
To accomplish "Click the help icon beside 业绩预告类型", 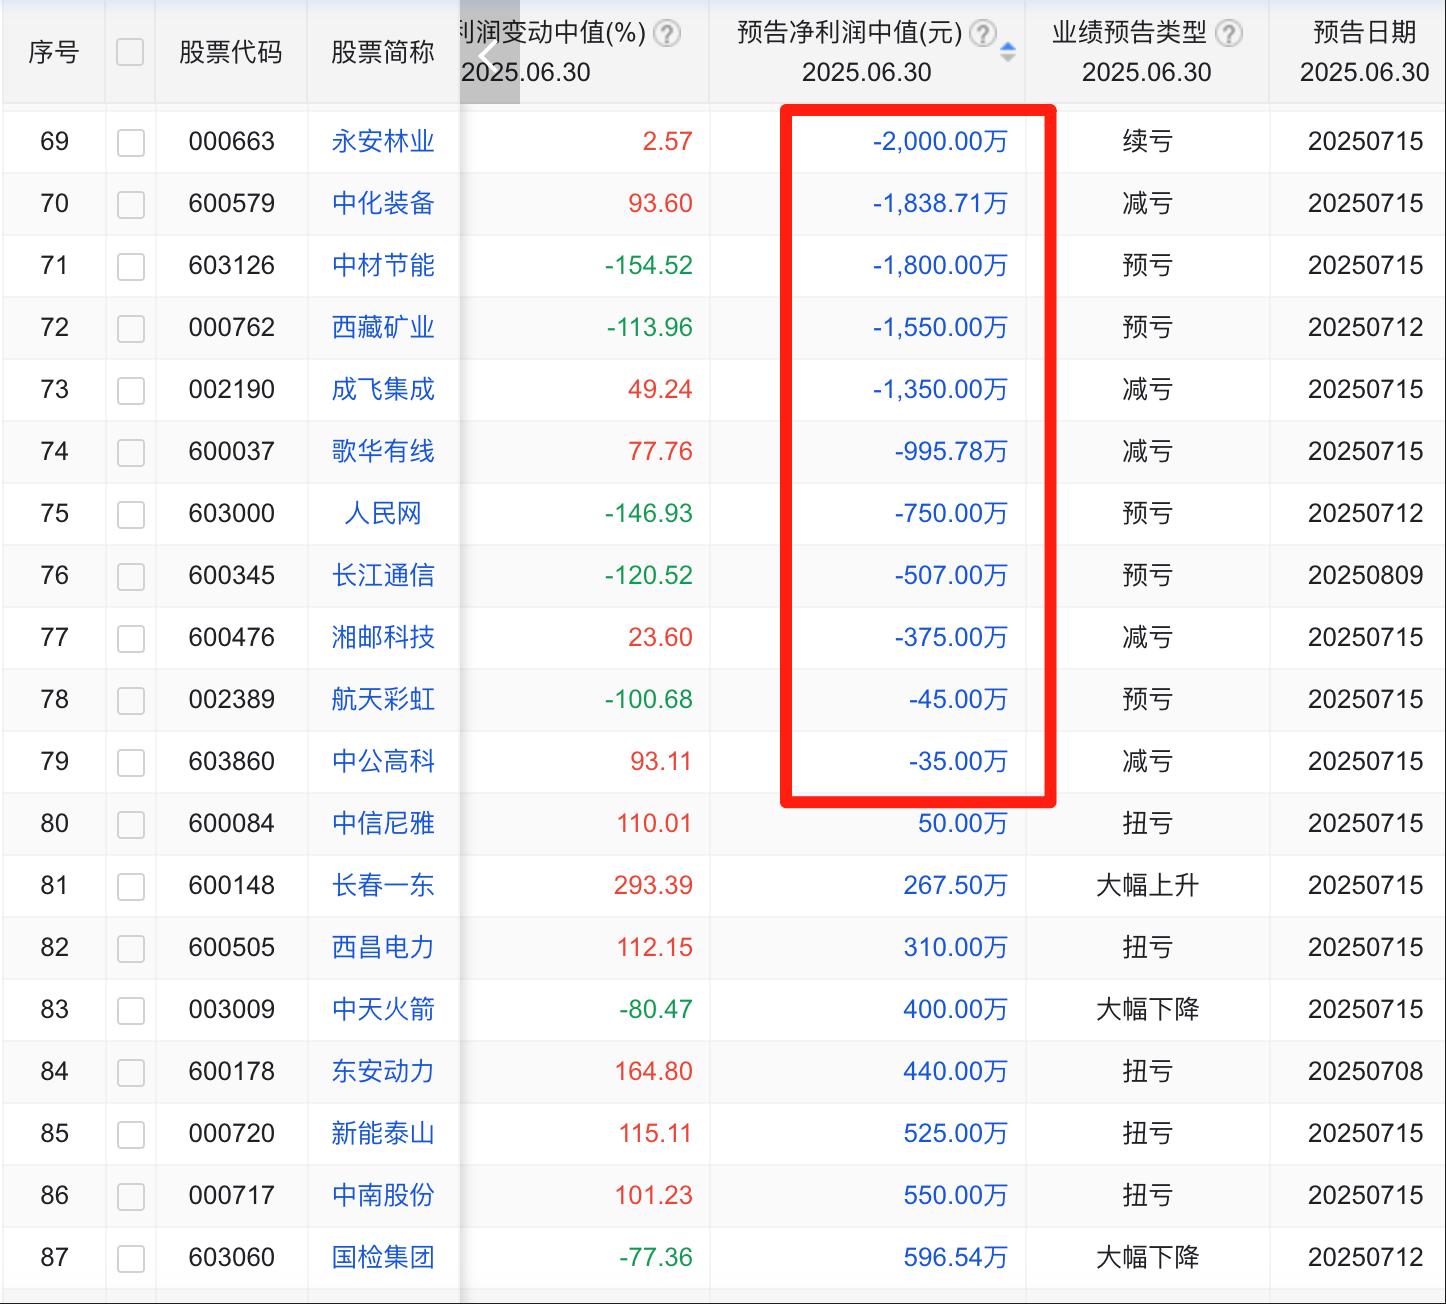I will point(1229,33).
